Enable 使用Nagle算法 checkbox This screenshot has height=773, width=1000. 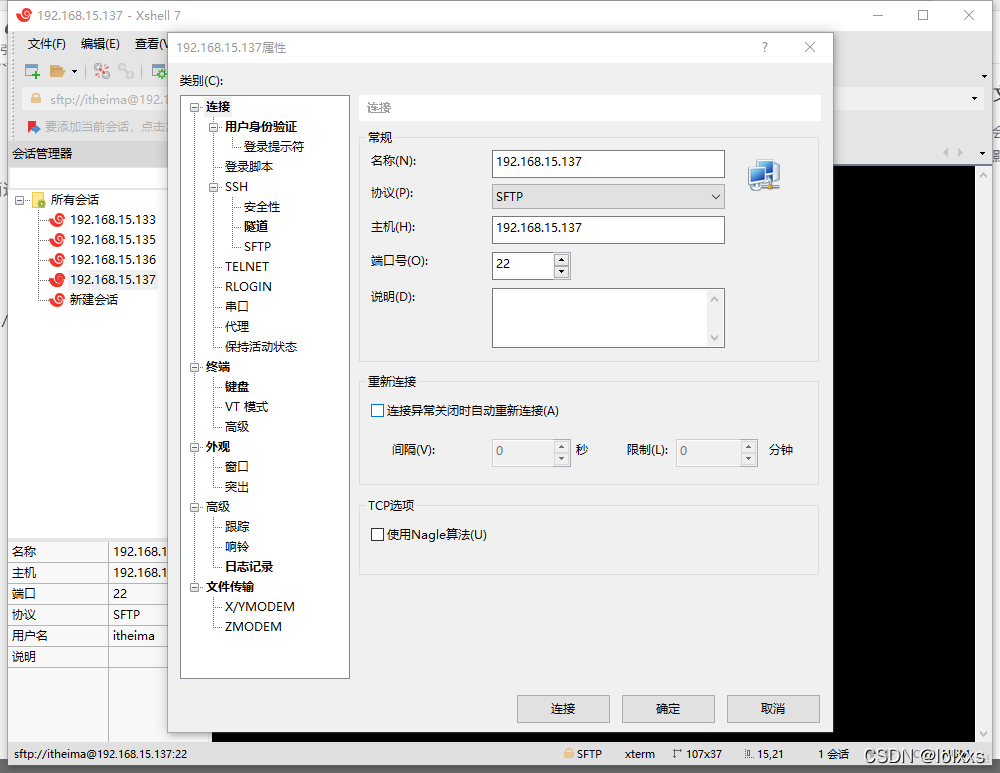(x=378, y=534)
